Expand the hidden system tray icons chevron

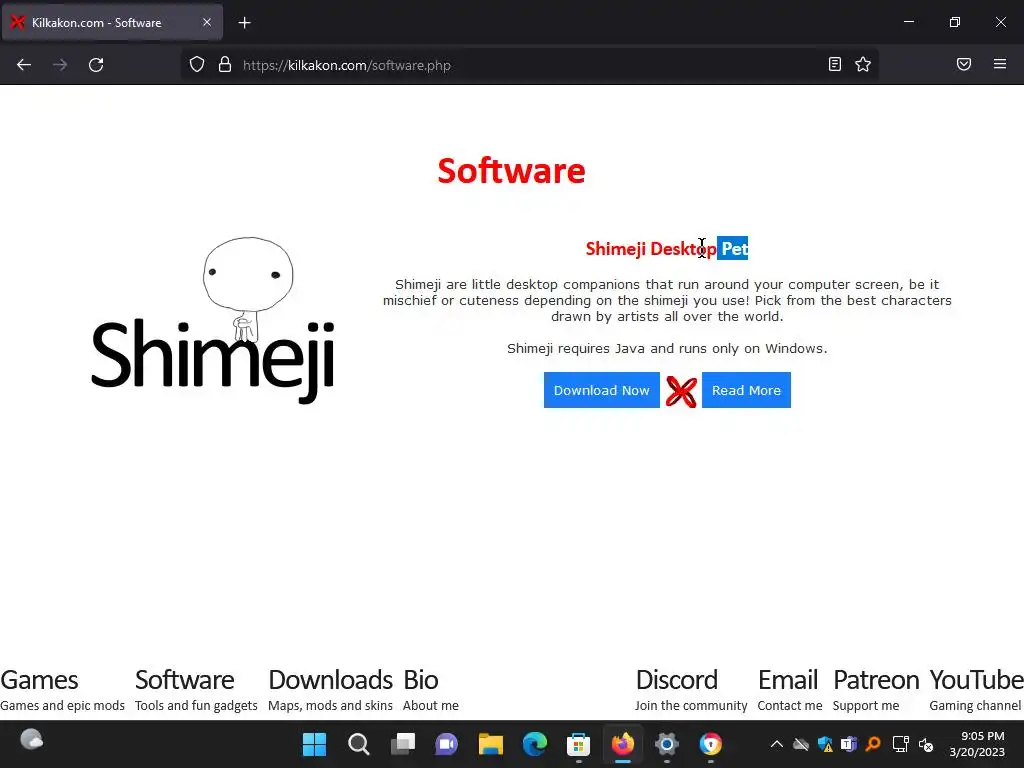[x=776, y=744]
